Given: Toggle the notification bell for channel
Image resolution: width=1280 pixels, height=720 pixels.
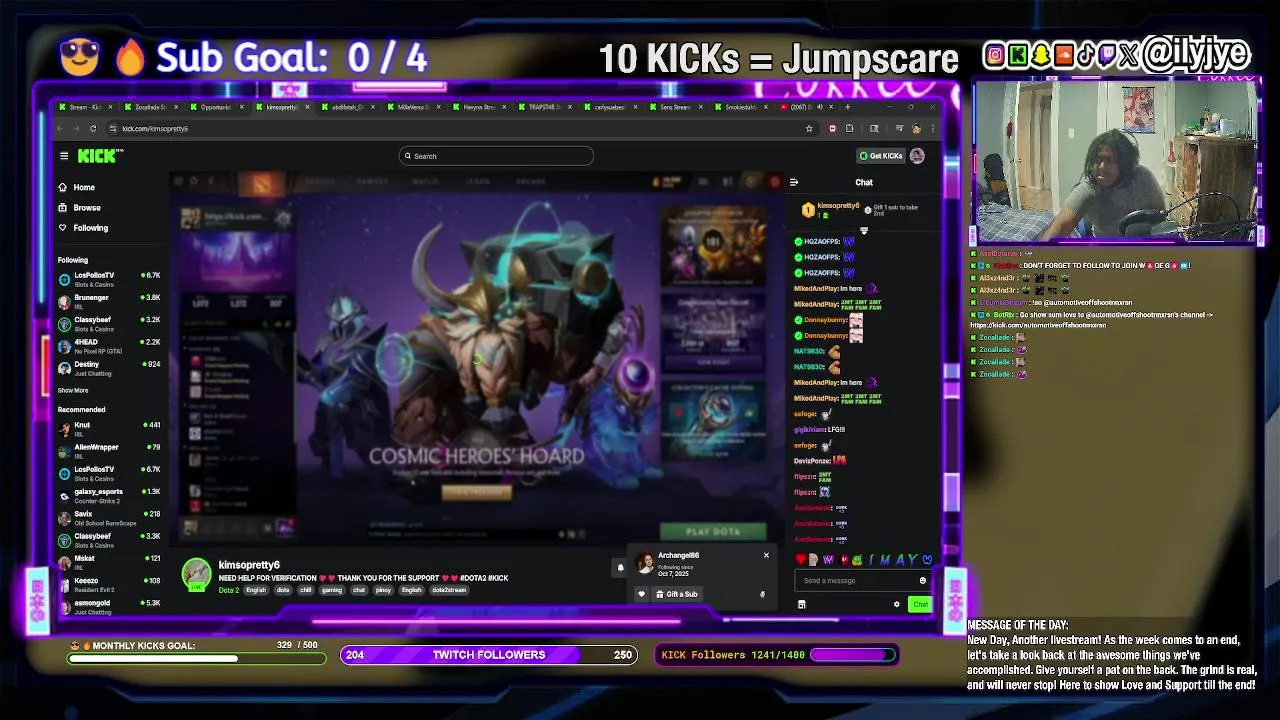Looking at the screenshot, I should 620,568.
